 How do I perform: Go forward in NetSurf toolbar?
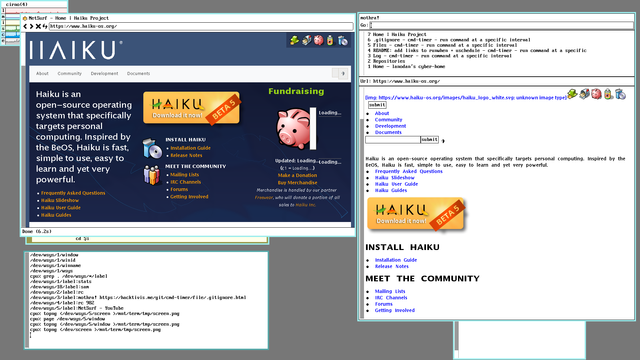pos(31,26)
